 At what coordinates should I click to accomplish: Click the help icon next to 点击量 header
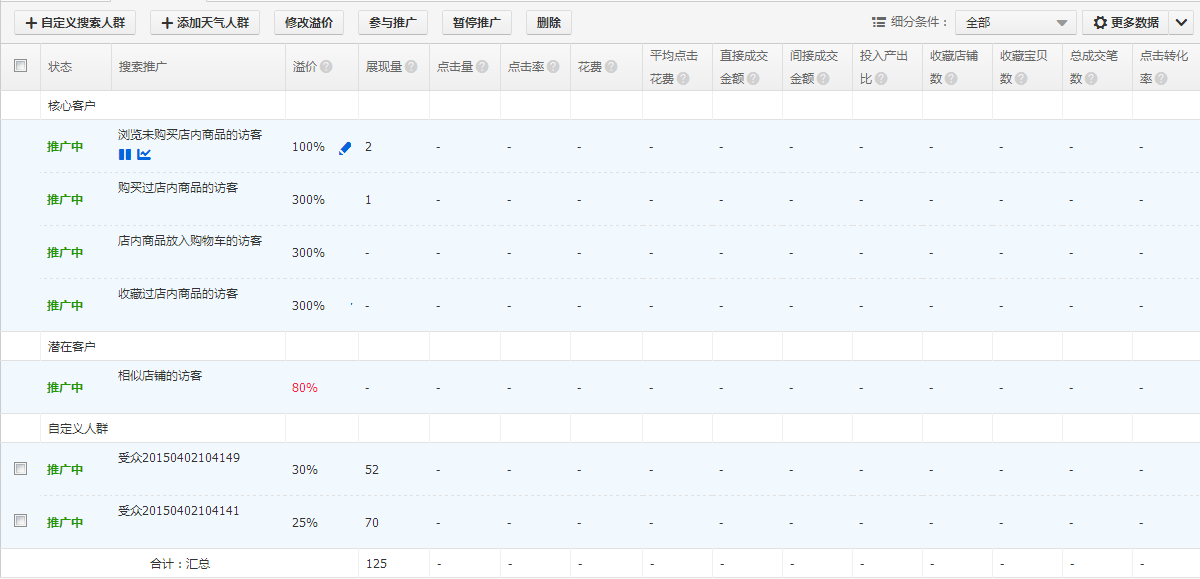coord(482,67)
